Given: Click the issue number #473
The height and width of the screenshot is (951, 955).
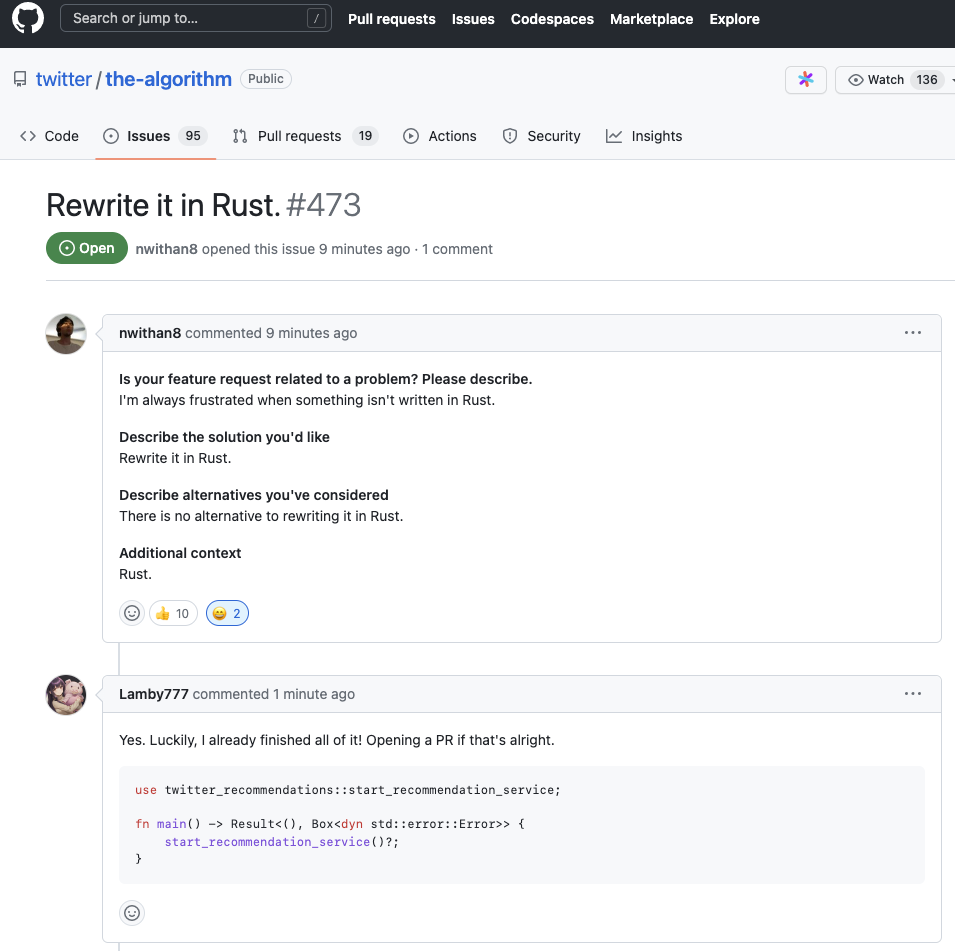Looking at the screenshot, I should click(323, 205).
